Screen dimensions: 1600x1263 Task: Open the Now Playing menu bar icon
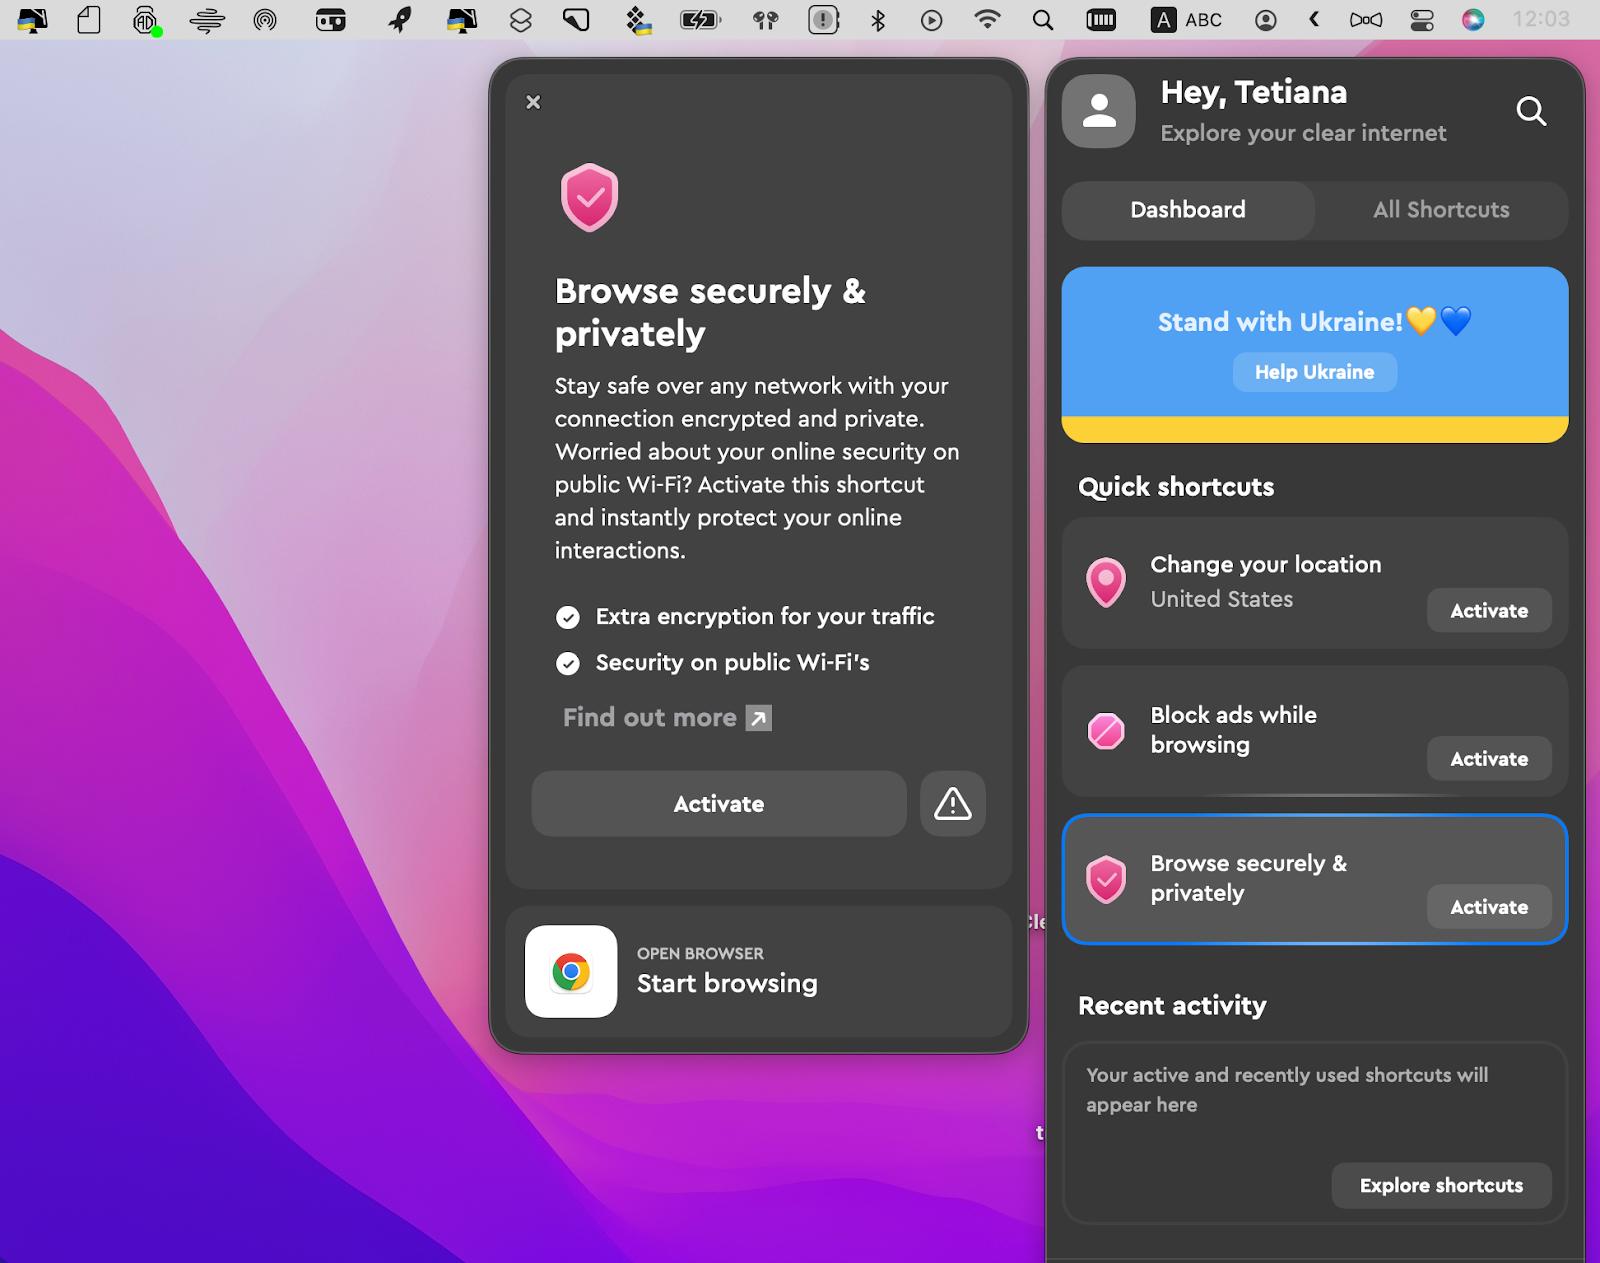[931, 20]
